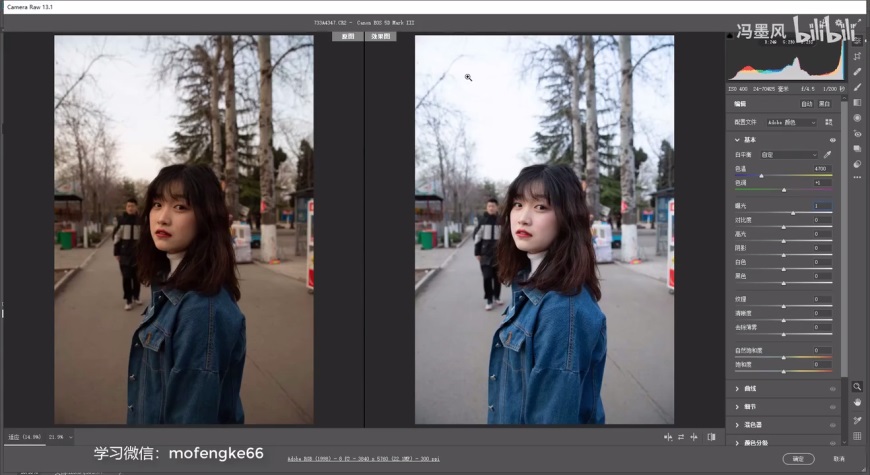Image resolution: width=870 pixels, height=475 pixels.
Task: Click the 阴影 shadows value field
Action: [822, 248]
